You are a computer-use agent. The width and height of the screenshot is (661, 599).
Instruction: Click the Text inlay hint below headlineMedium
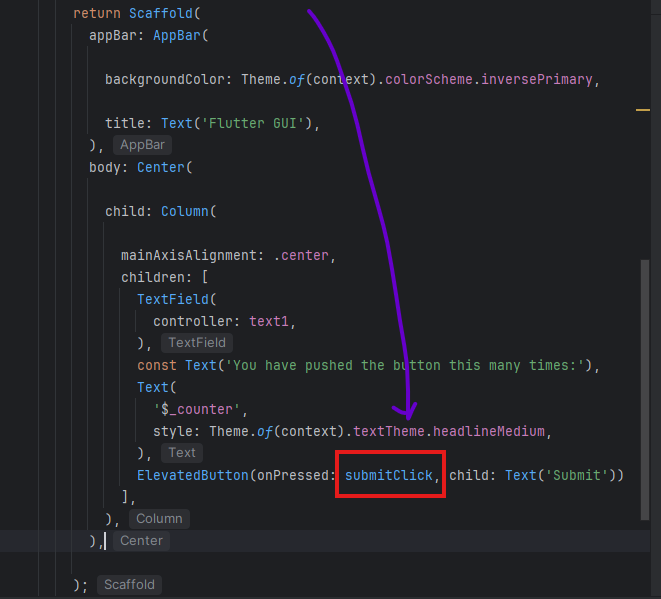pos(182,452)
